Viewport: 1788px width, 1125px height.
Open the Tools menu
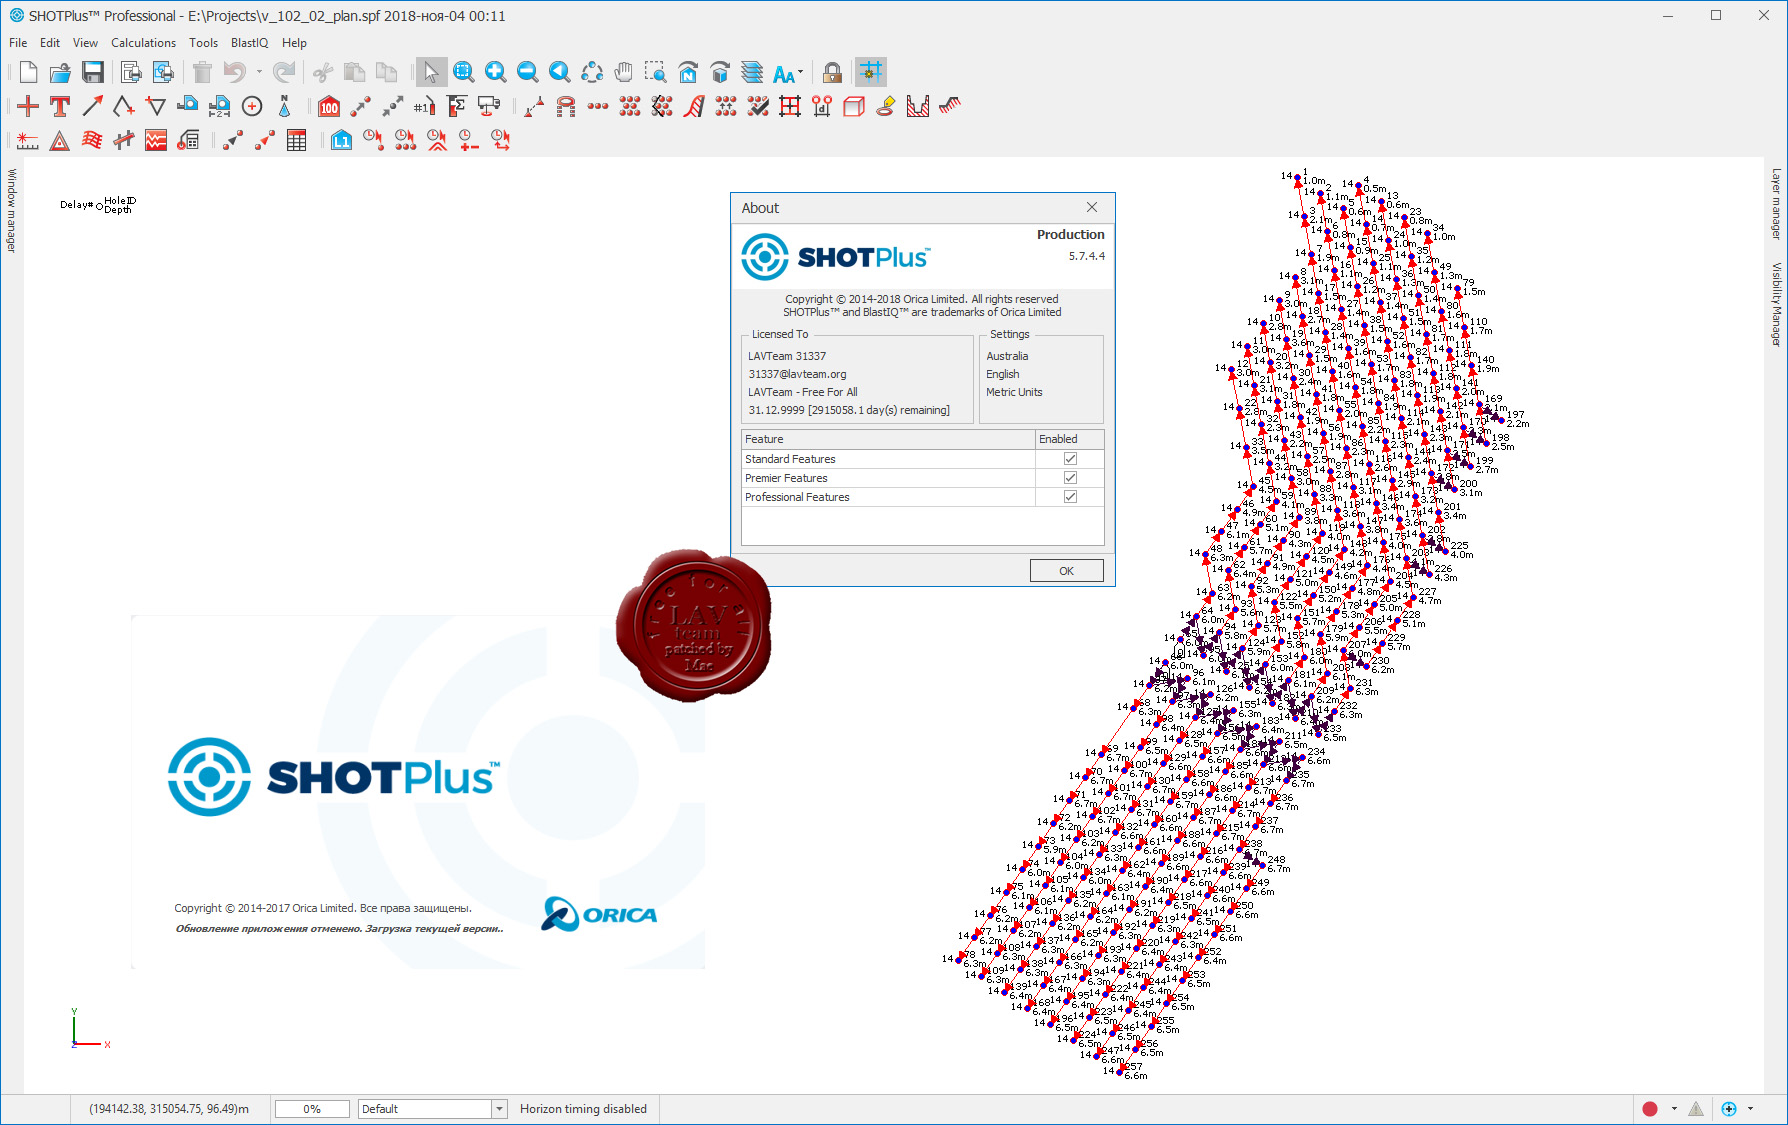tap(203, 43)
